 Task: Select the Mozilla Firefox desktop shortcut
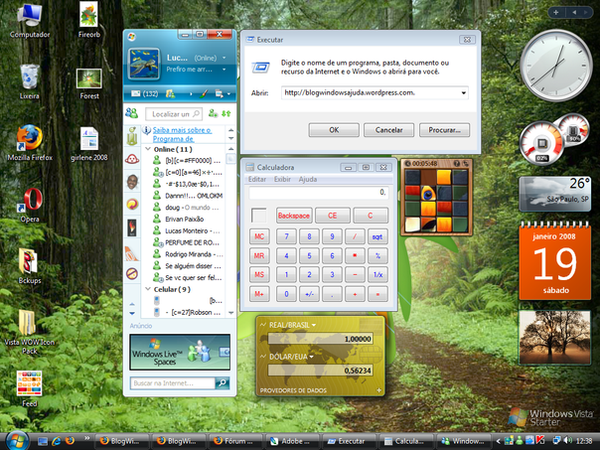[29, 143]
